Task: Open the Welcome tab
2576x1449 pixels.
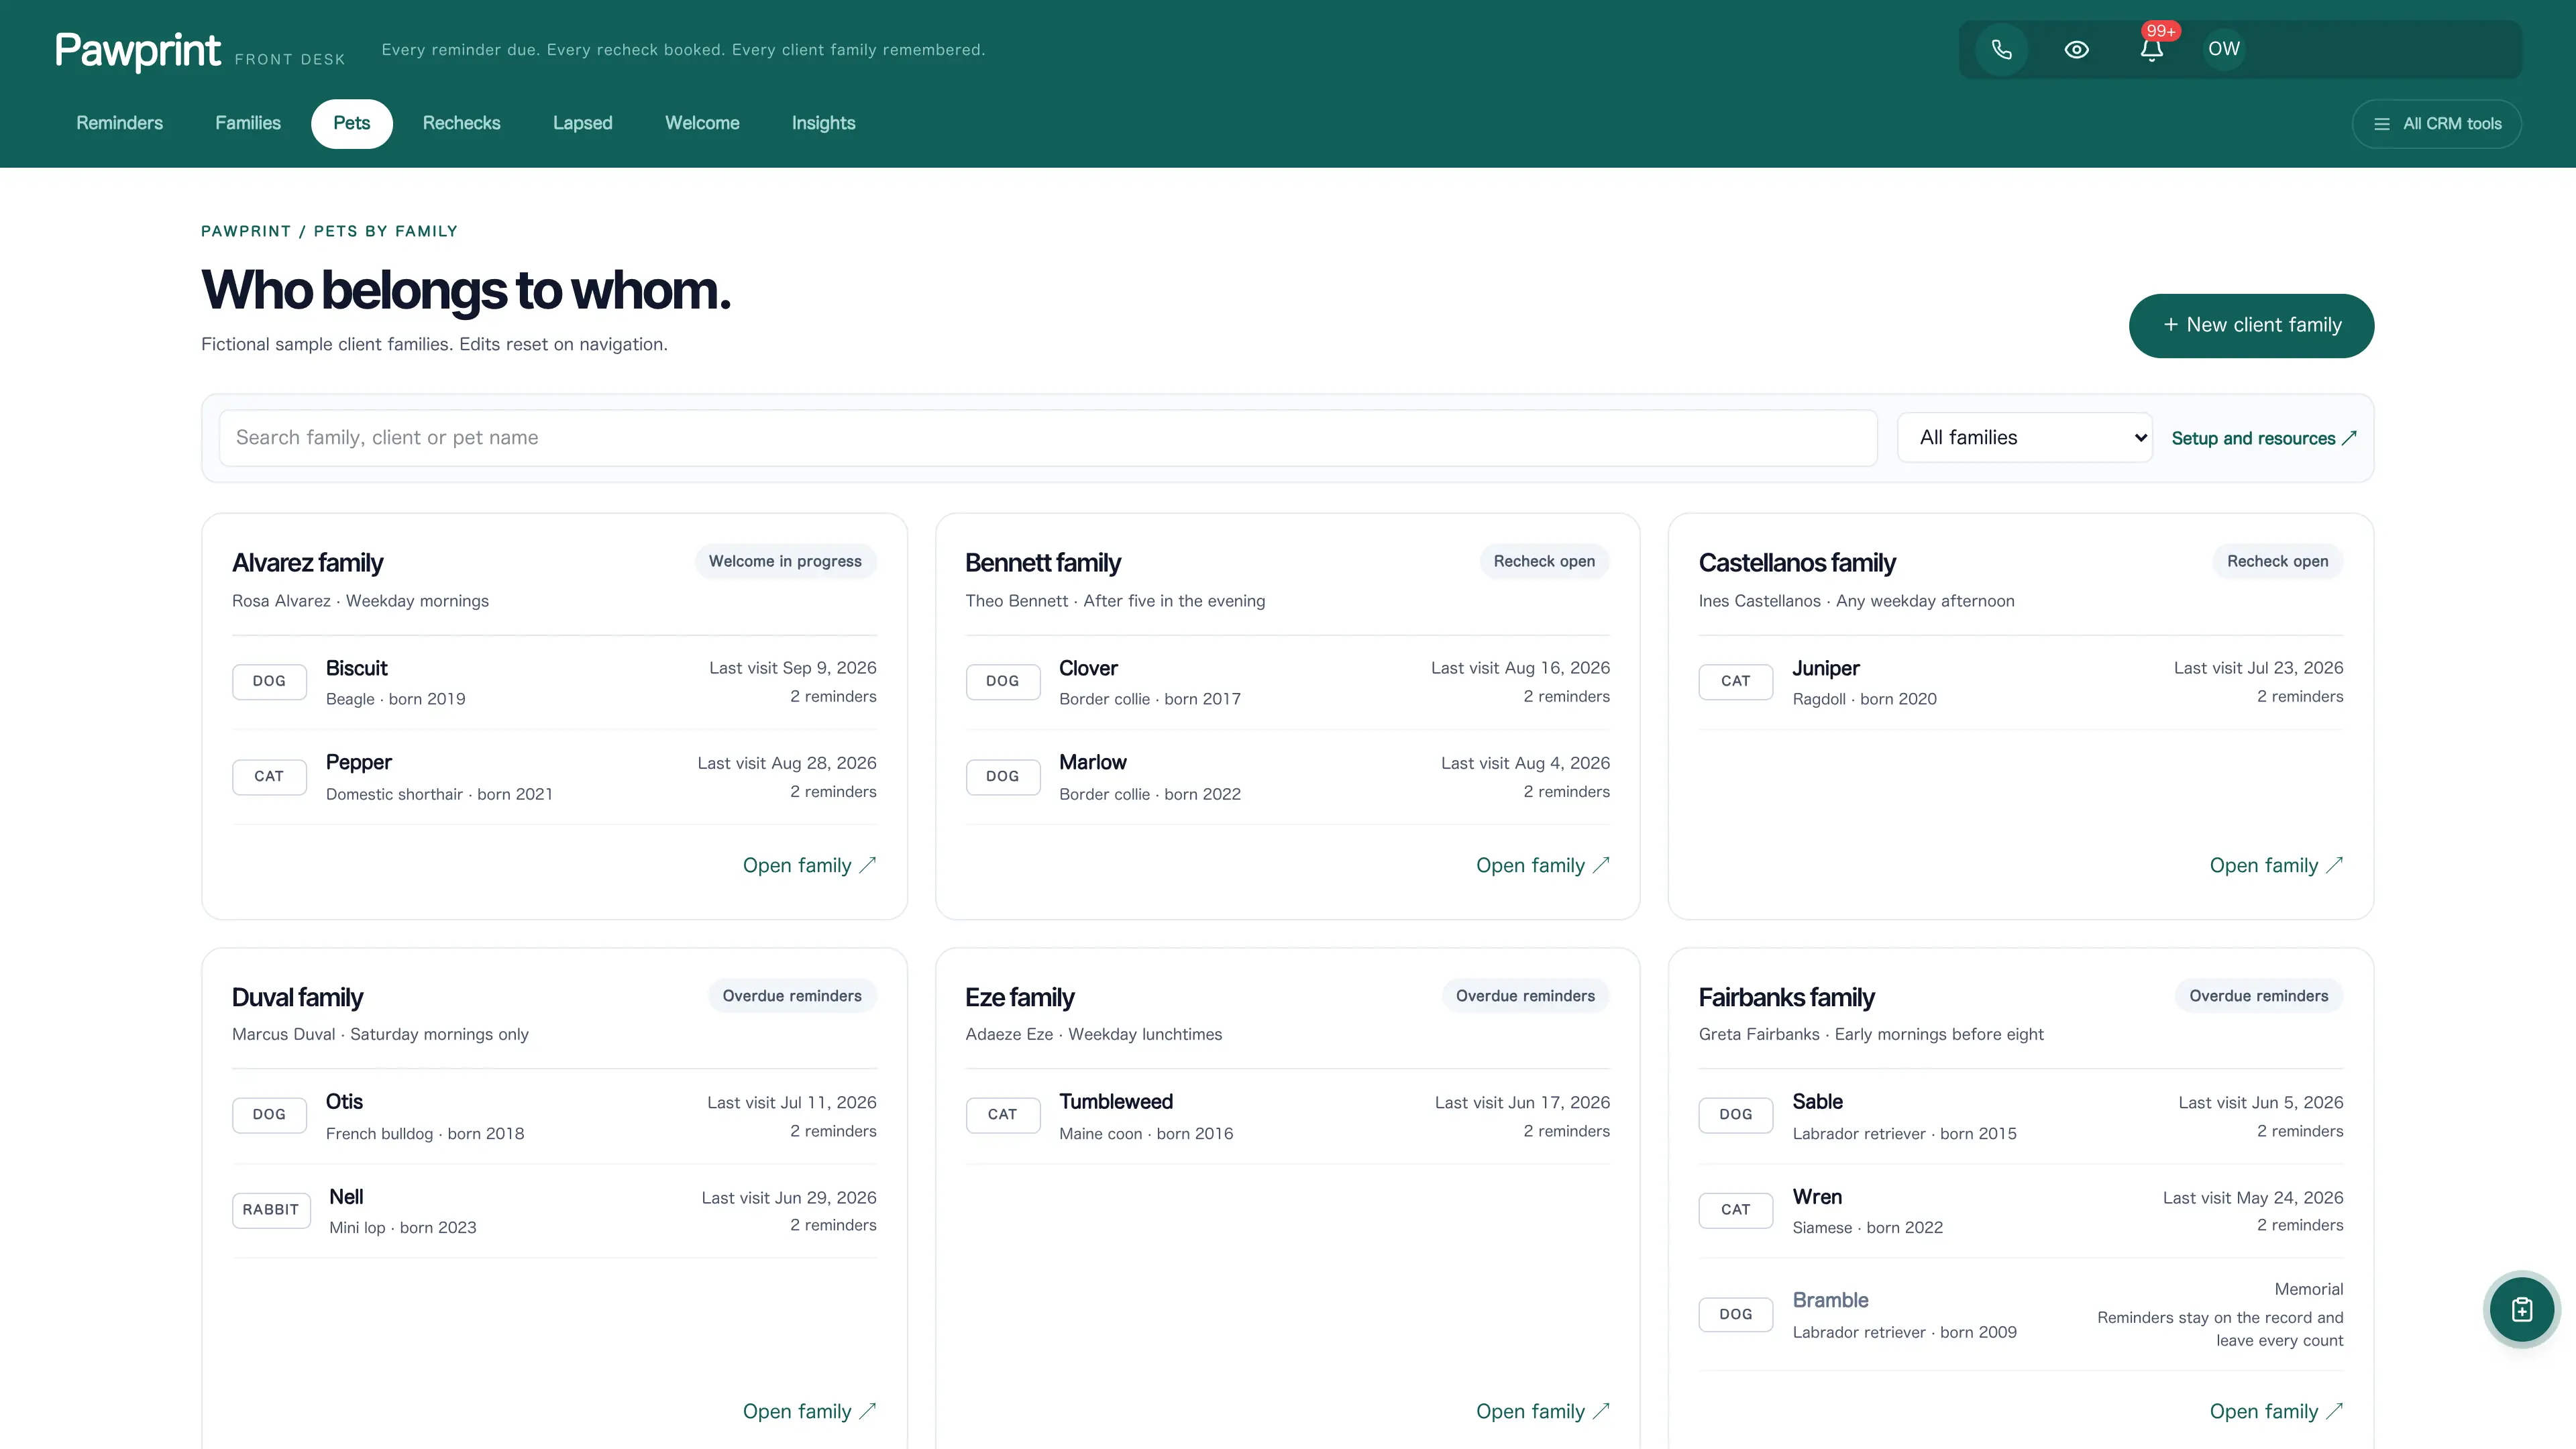Action: click(702, 123)
